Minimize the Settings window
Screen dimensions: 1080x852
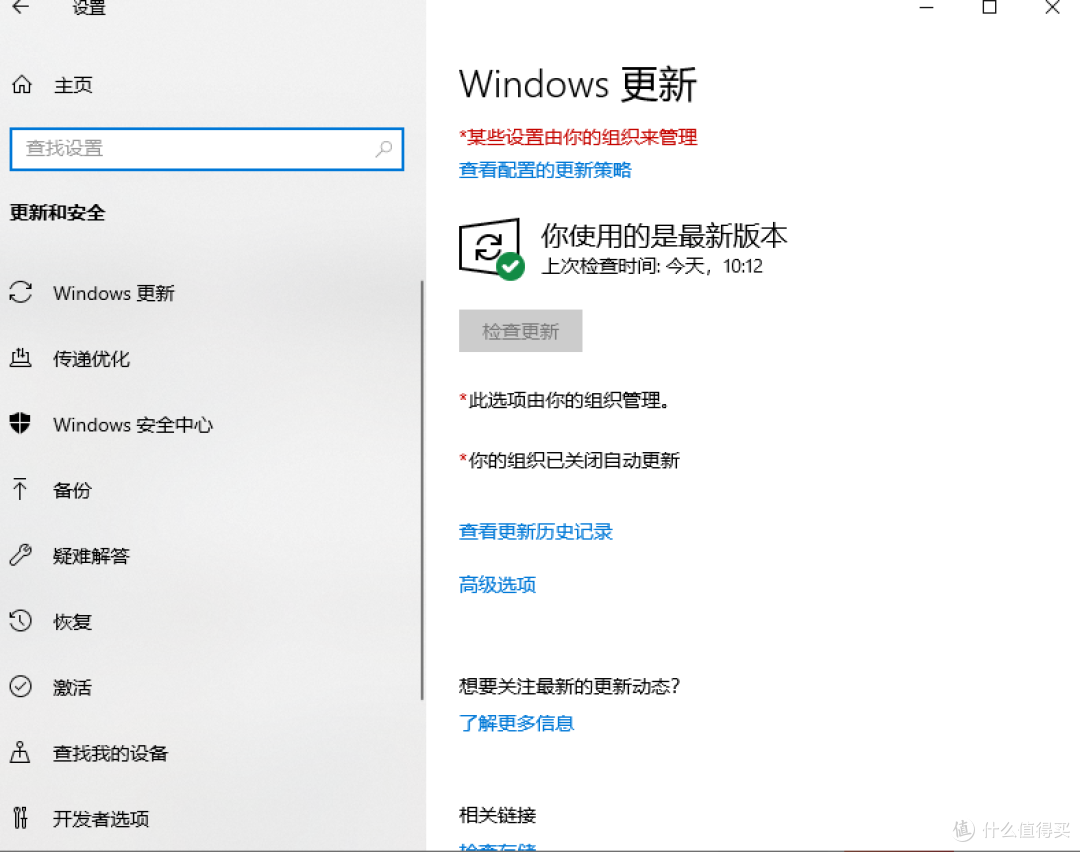926,7
